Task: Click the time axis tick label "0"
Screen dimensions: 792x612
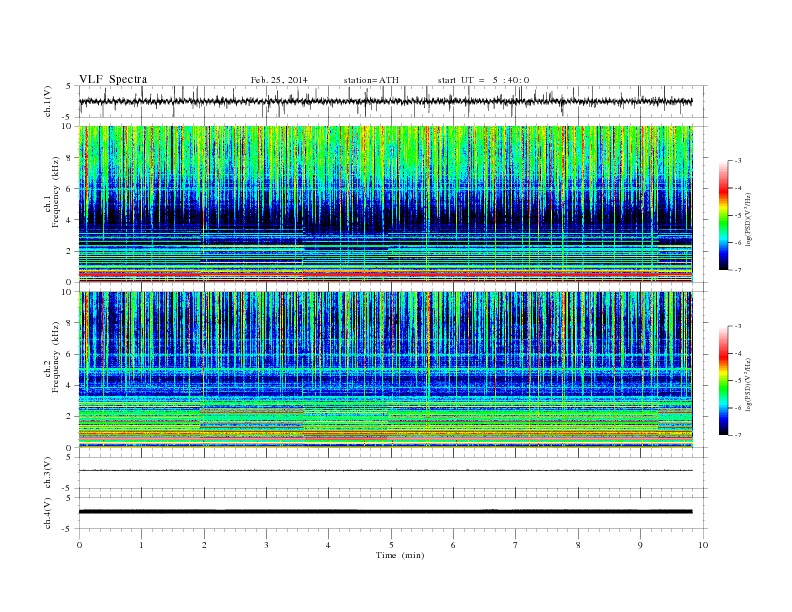Action: click(x=79, y=545)
